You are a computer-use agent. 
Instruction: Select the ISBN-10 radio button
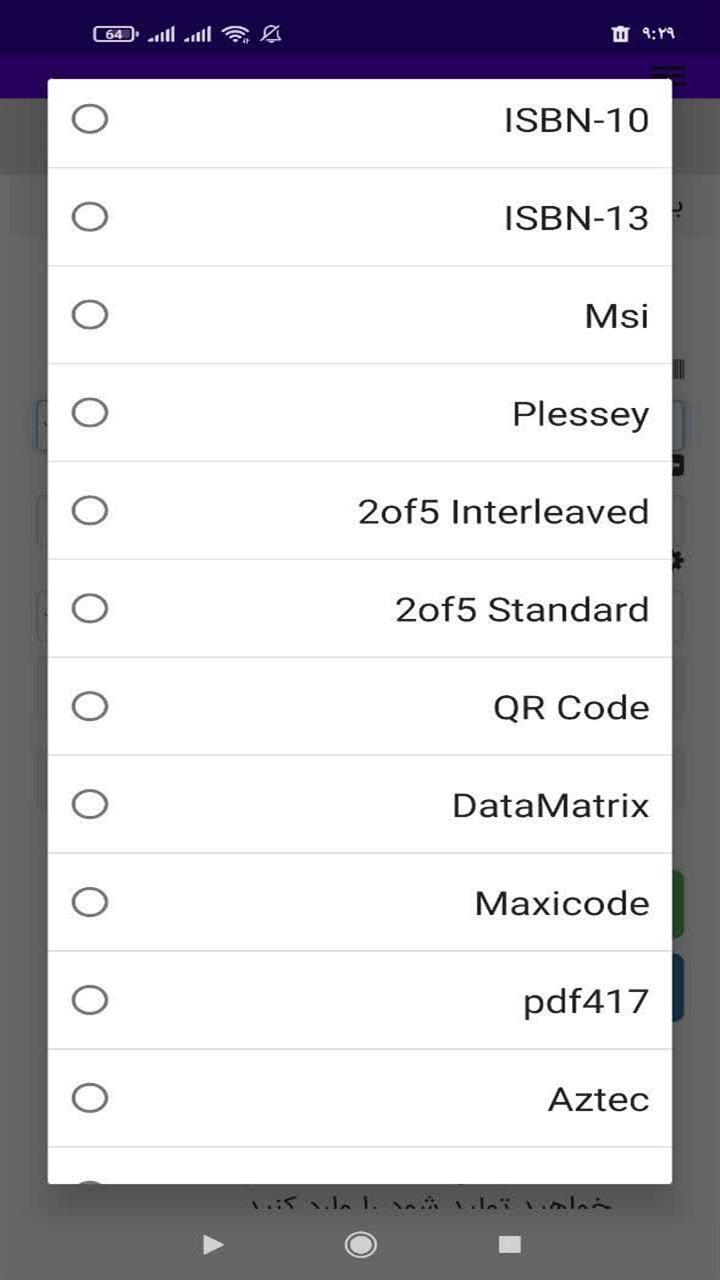pyautogui.click(x=90, y=119)
